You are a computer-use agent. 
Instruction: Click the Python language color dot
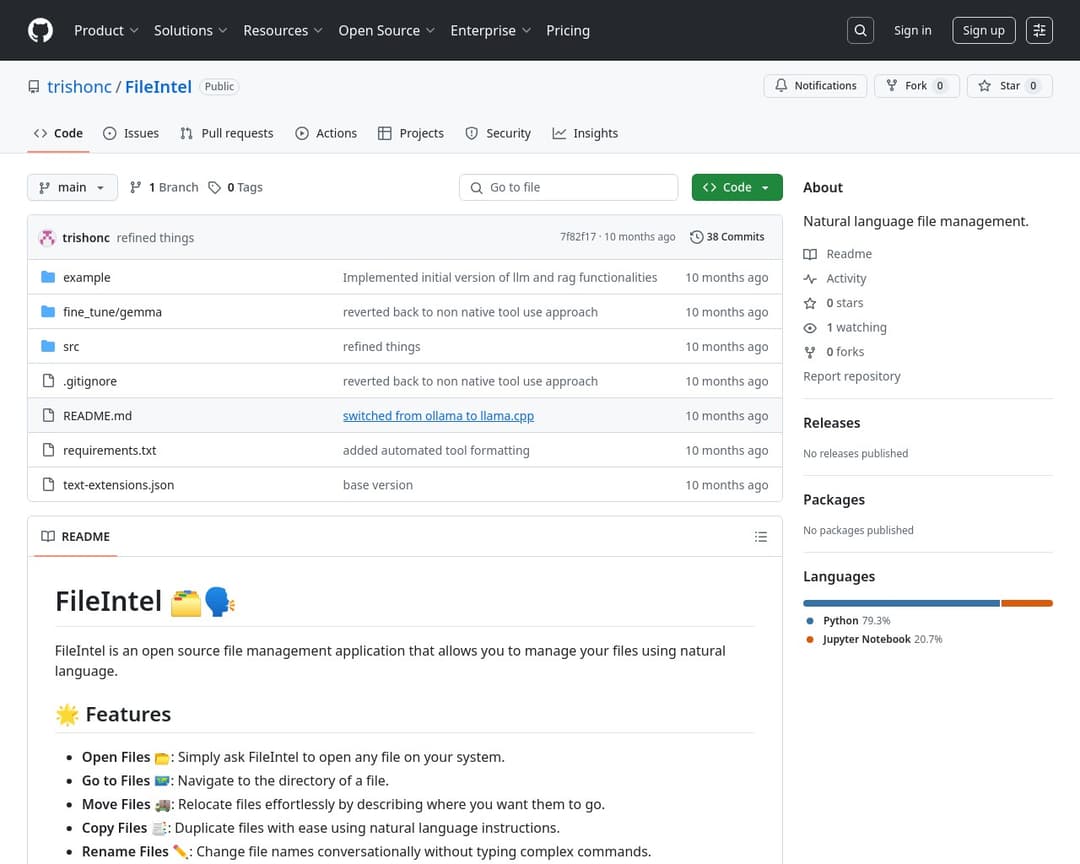coord(810,621)
